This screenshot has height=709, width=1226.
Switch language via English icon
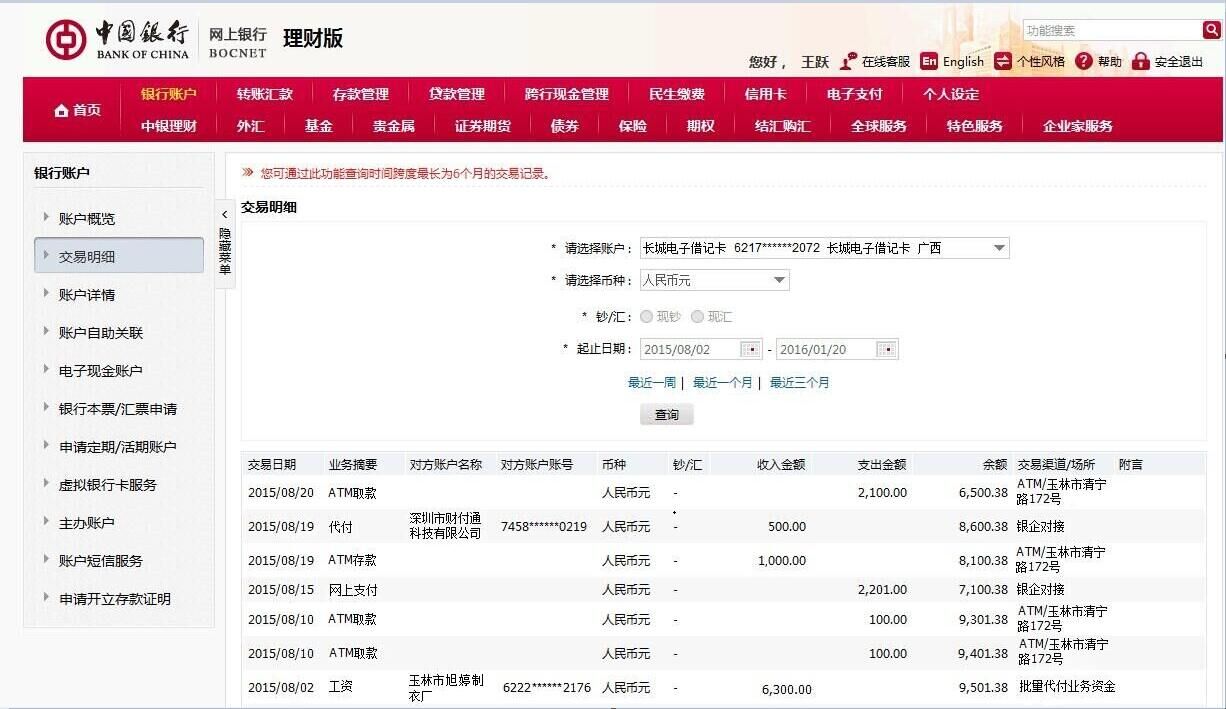929,61
